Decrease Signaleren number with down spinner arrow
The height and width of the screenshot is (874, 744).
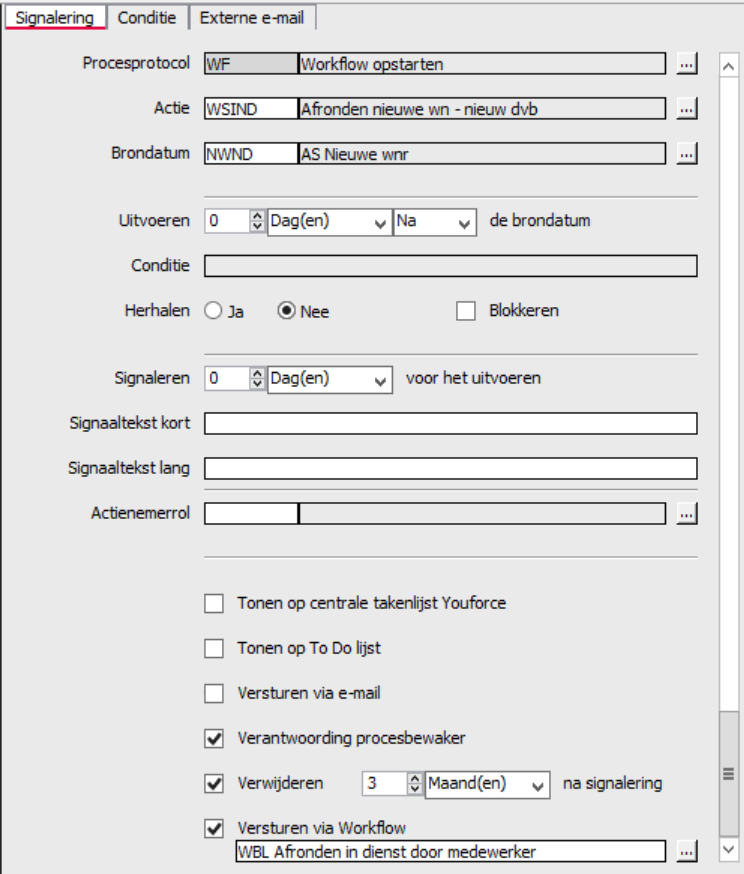click(257, 383)
